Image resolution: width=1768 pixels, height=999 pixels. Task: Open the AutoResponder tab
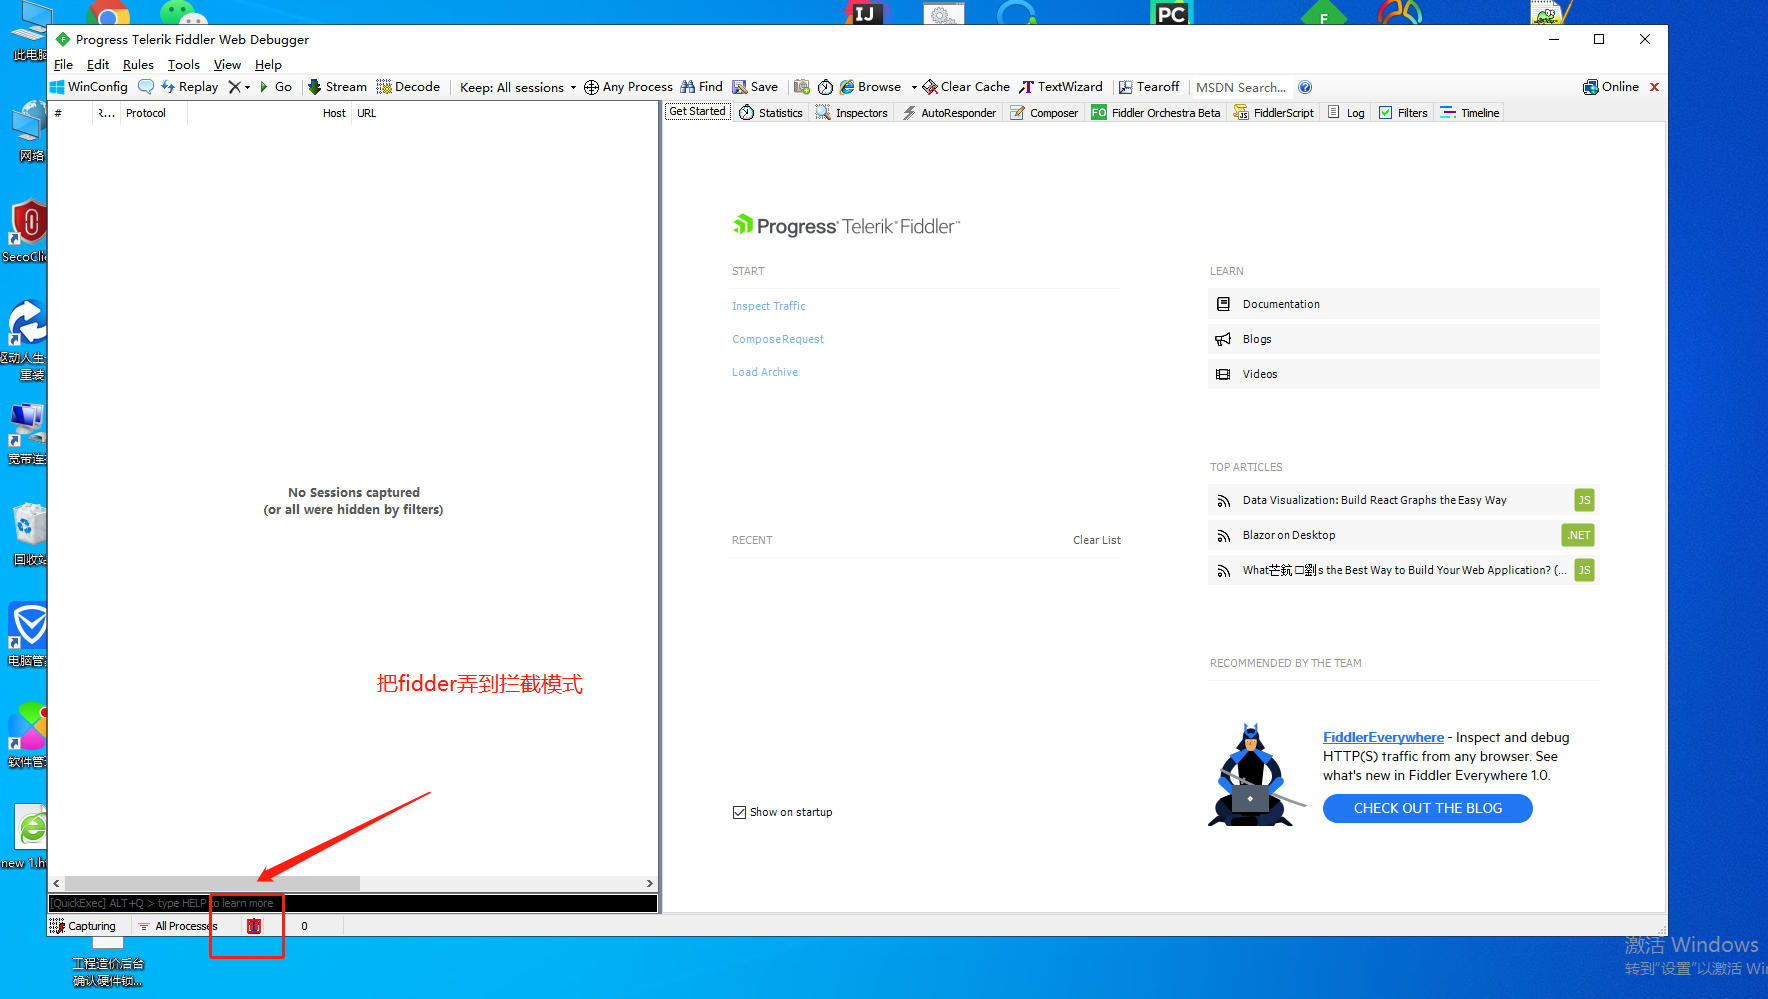[949, 113]
